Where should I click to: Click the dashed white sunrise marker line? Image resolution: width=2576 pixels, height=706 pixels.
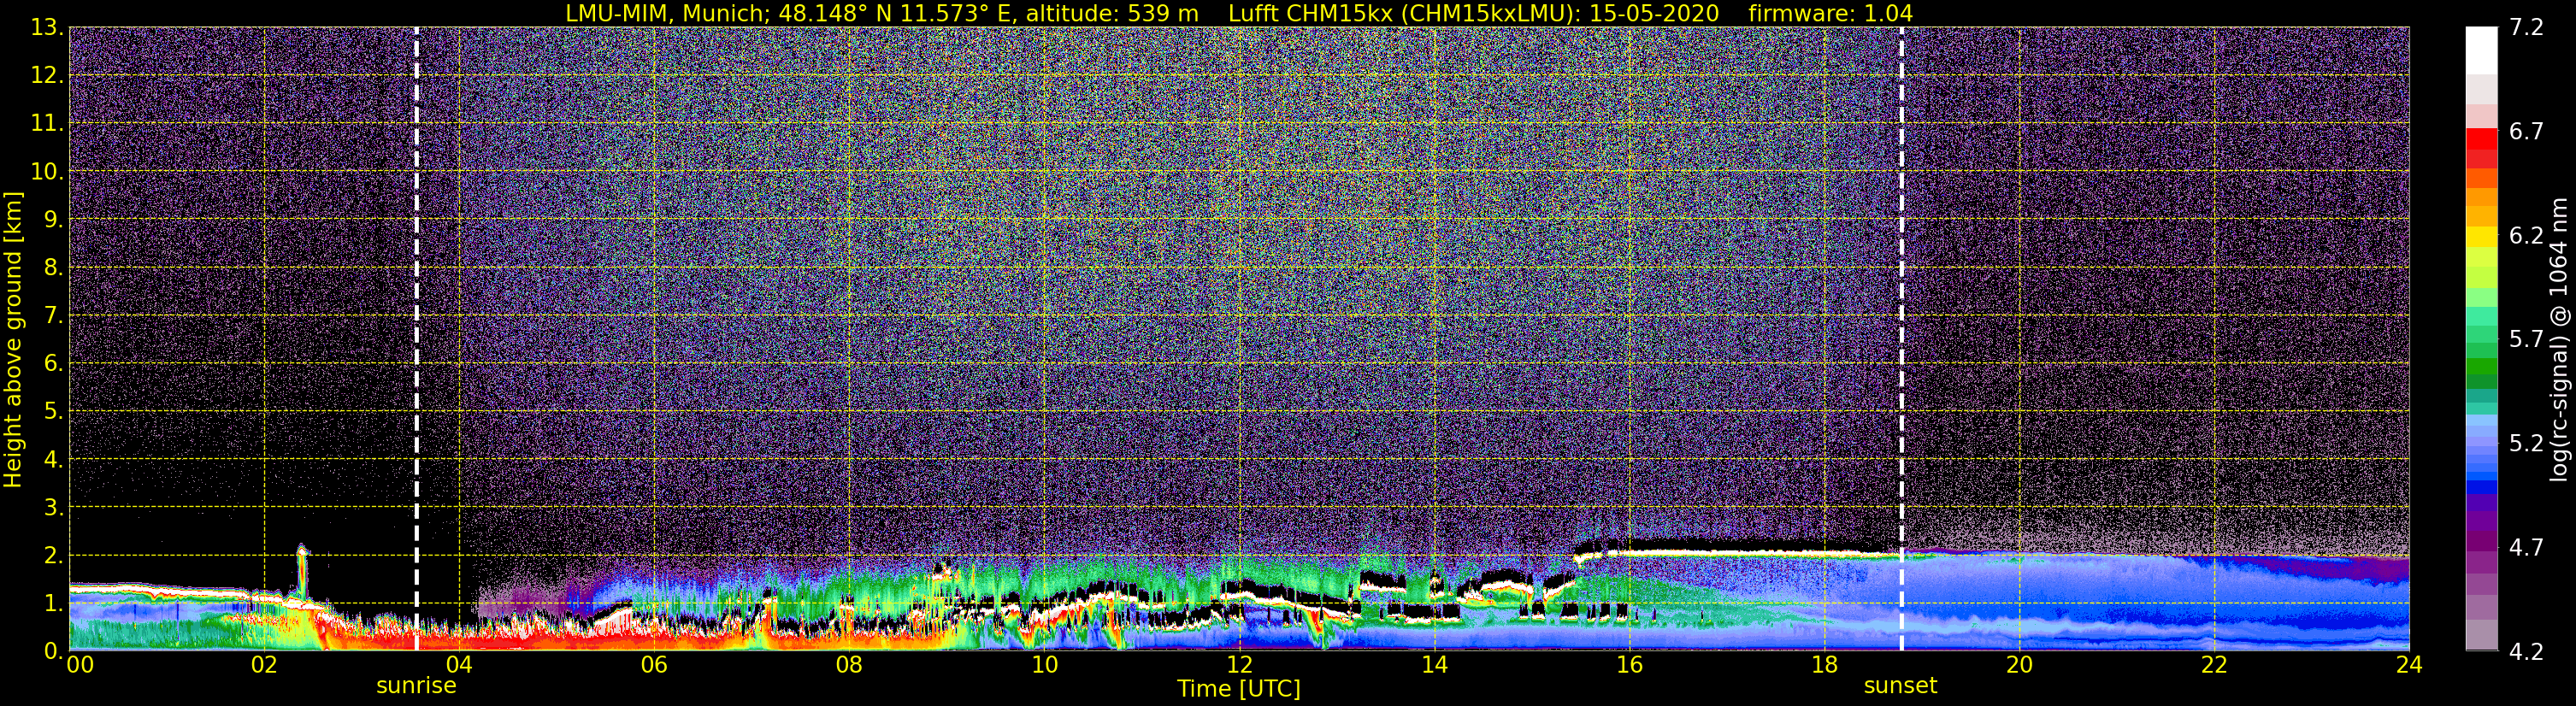416,339
